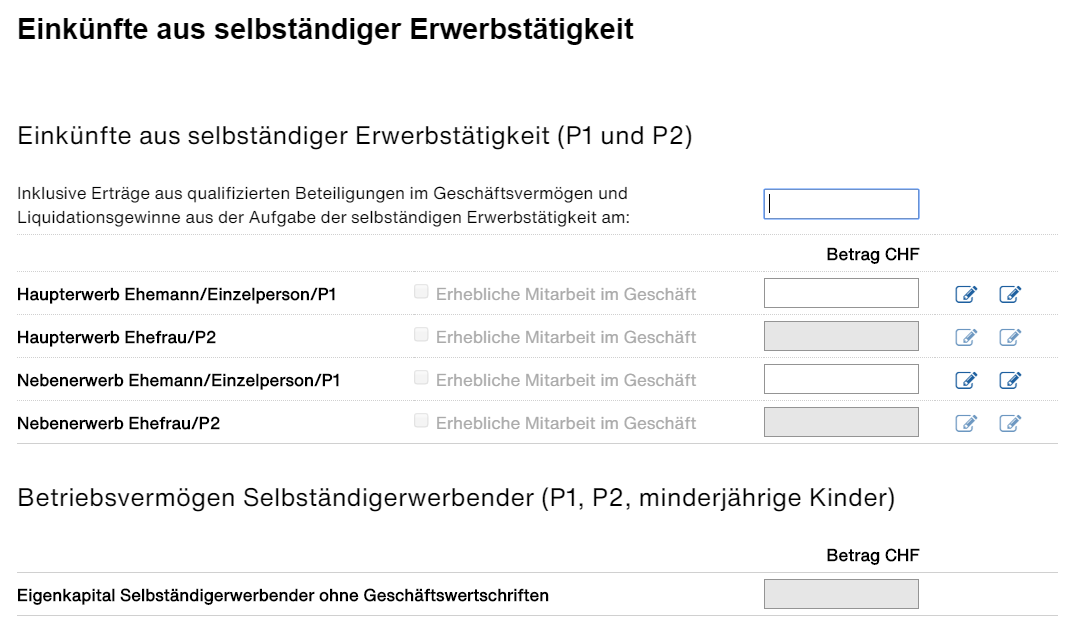Tick Erhebliche Mitarbeit checkbox for Haupterwerb Ehemann/Einzelperson/P1
Screen dimensions: 1078x636
point(421,292)
